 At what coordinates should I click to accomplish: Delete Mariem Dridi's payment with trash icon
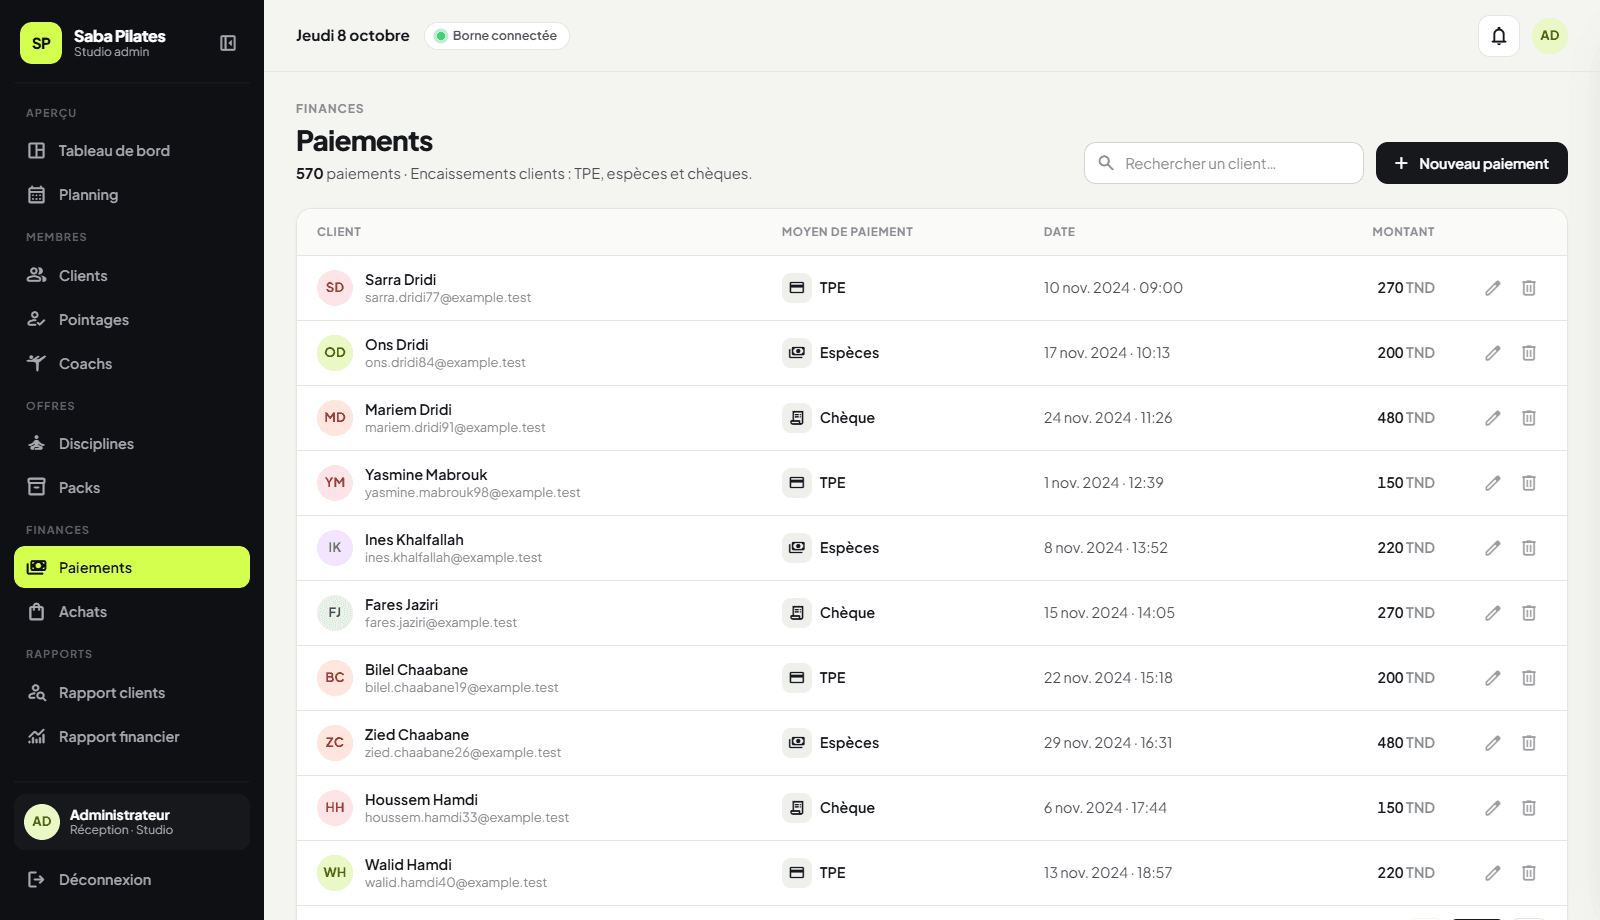click(1529, 418)
